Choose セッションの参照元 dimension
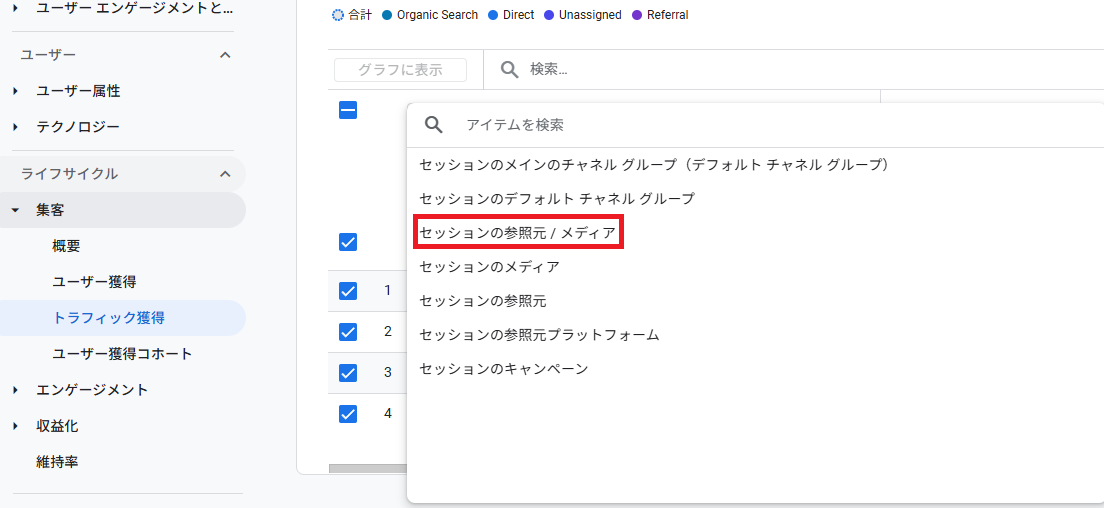 click(483, 301)
